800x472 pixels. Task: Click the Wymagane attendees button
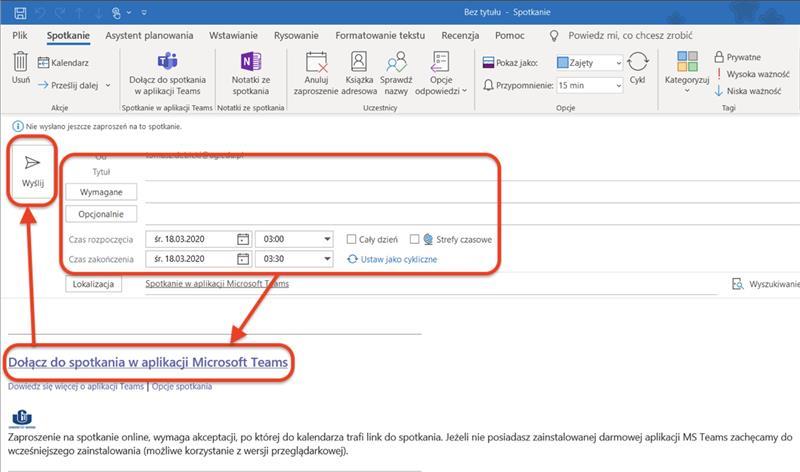[100, 191]
